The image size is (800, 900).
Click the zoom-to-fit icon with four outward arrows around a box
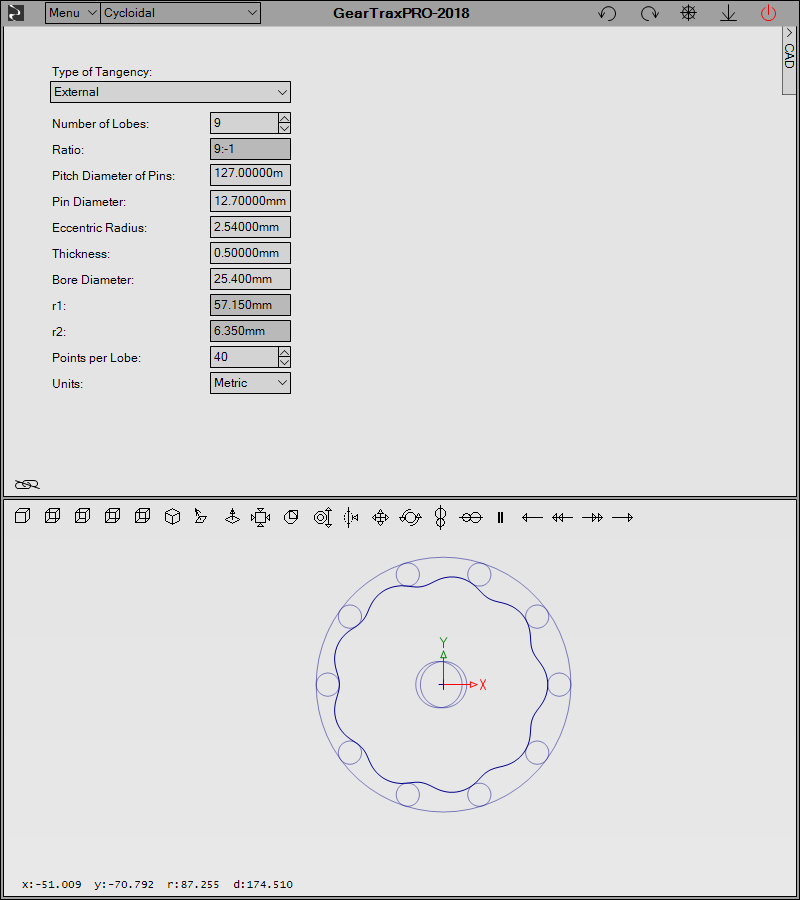tap(261, 517)
